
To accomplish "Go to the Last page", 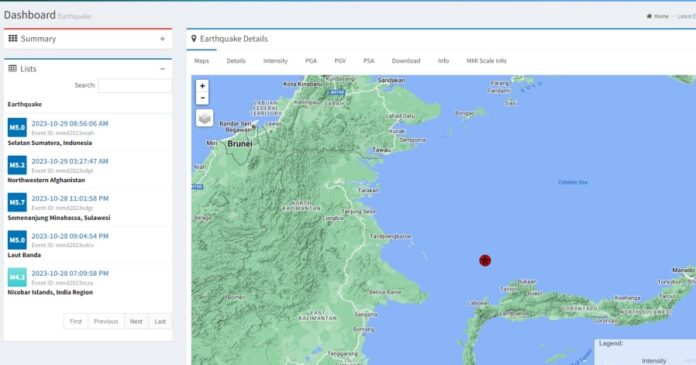I will point(160,321).
